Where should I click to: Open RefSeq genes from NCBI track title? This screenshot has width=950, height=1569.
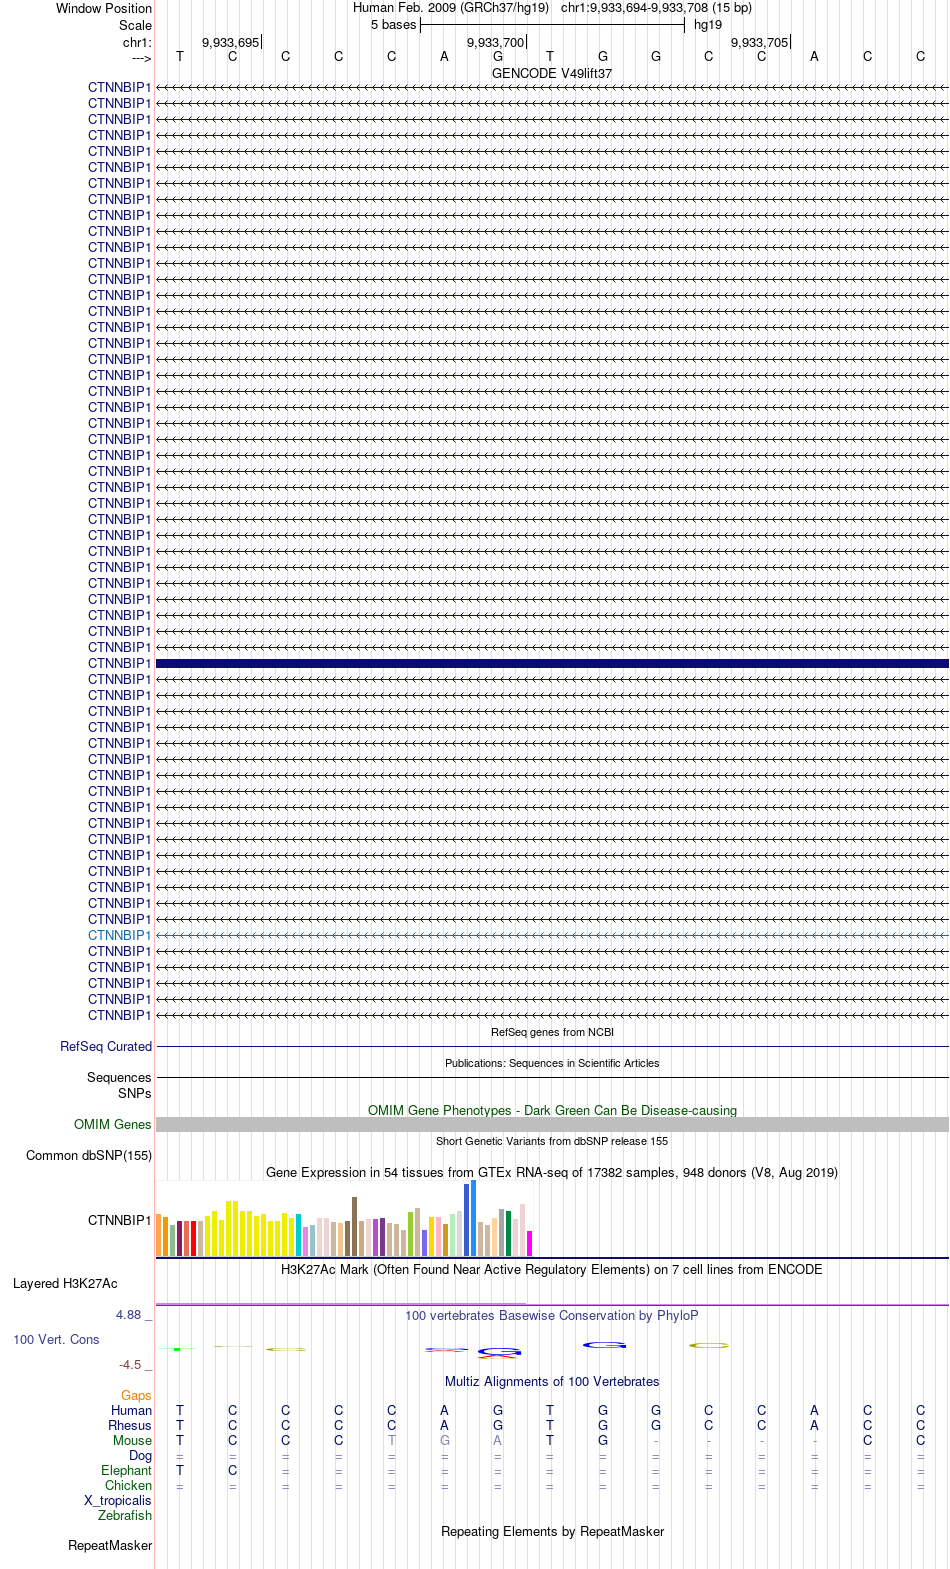[x=552, y=1032]
